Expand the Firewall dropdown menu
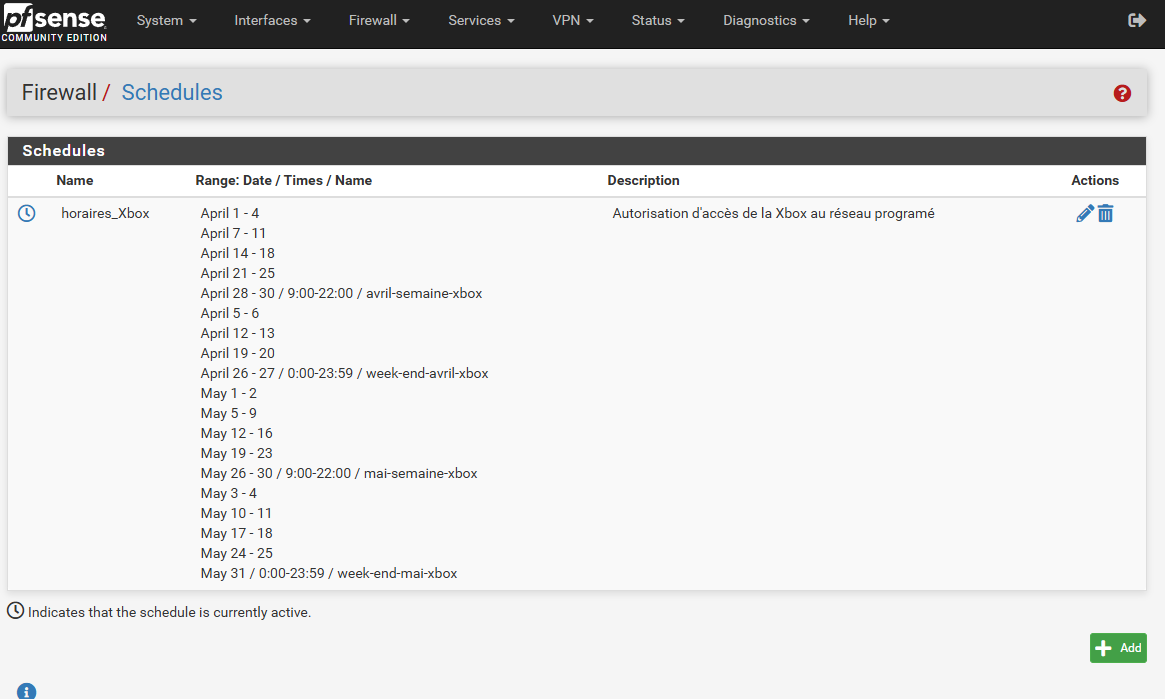The width and height of the screenshot is (1165, 699). [x=379, y=20]
